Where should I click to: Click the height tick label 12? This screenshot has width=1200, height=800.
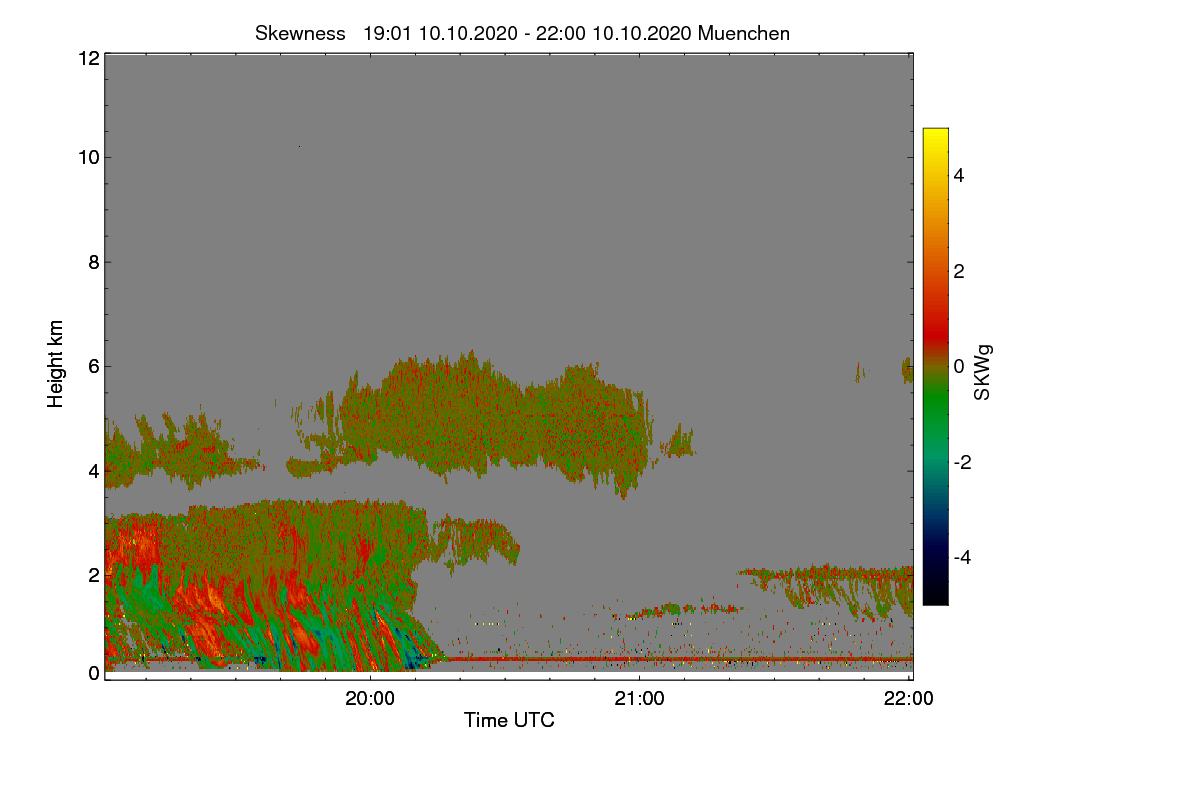(88, 58)
